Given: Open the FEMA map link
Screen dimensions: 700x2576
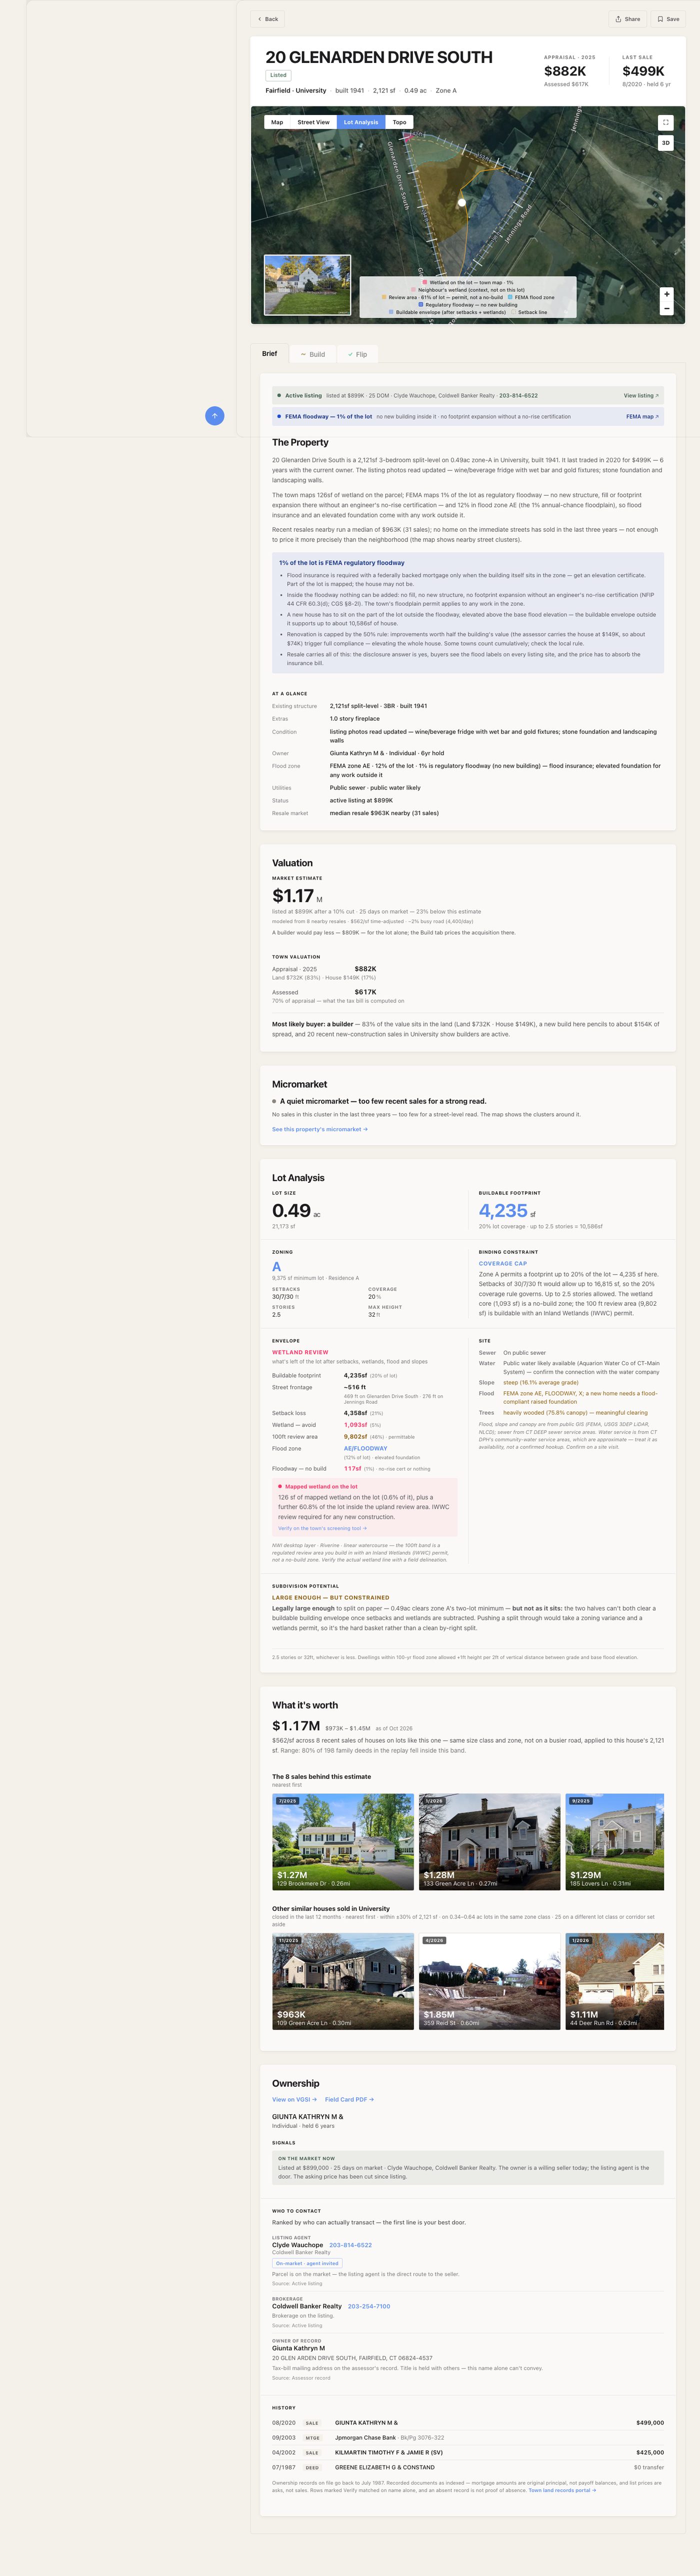Looking at the screenshot, I should (x=642, y=416).
